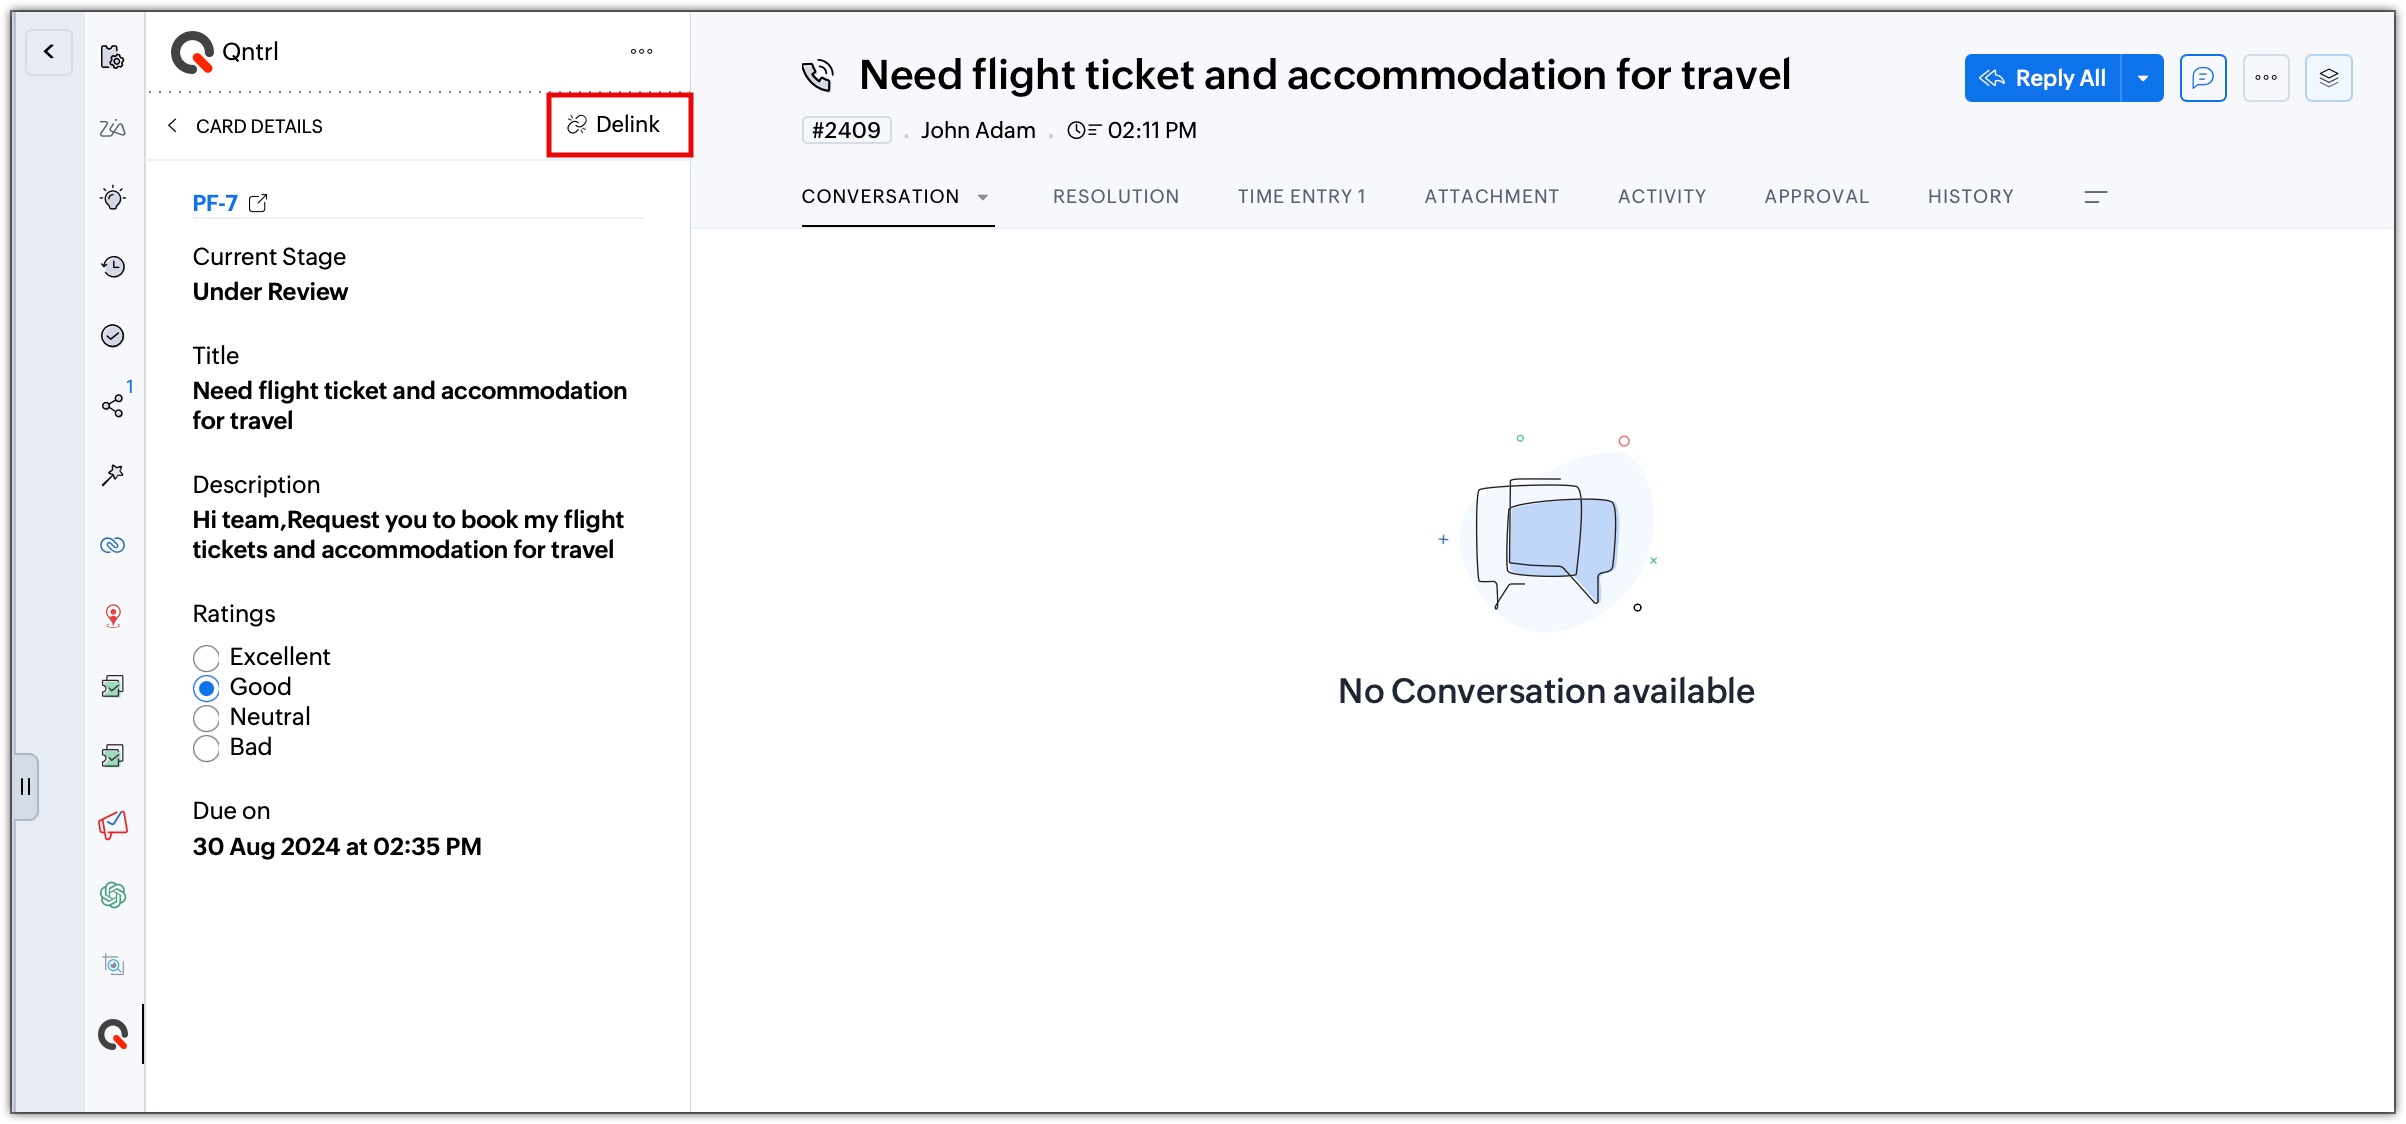Open the lightbulb sidebar icon

click(x=113, y=197)
